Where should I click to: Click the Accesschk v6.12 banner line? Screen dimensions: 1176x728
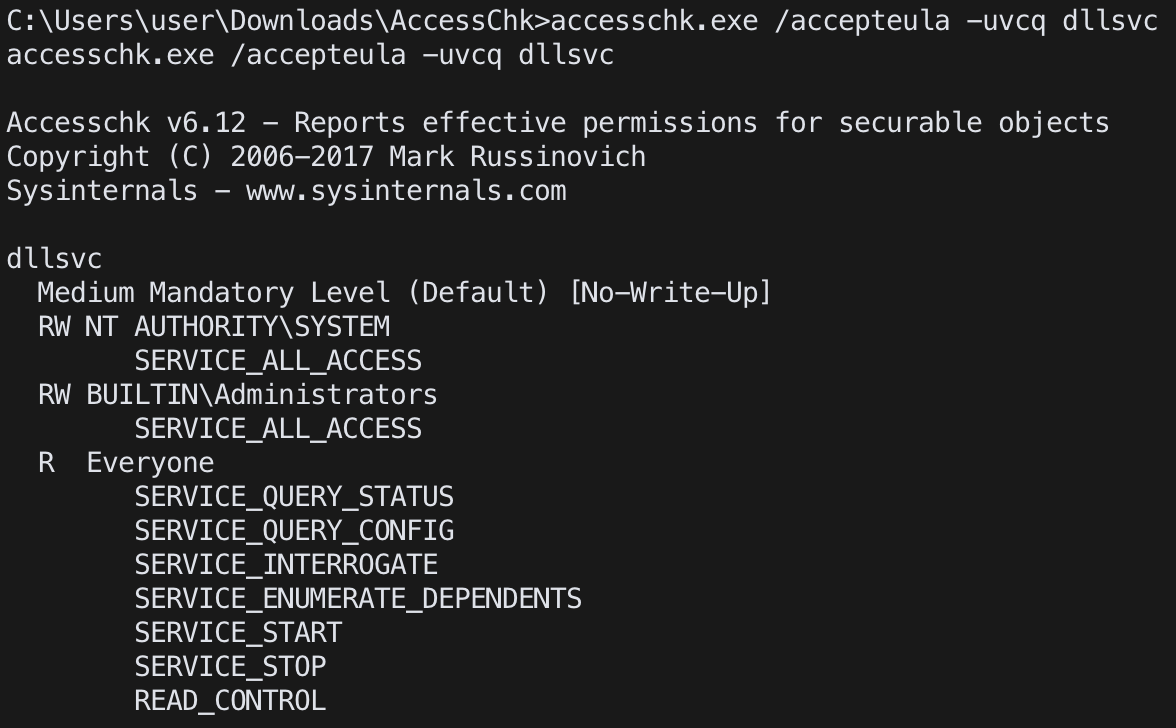tap(558, 122)
